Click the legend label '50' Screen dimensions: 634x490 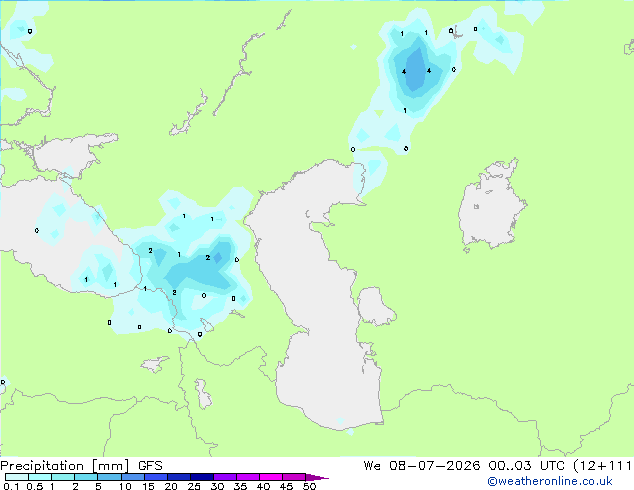(309, 486)
